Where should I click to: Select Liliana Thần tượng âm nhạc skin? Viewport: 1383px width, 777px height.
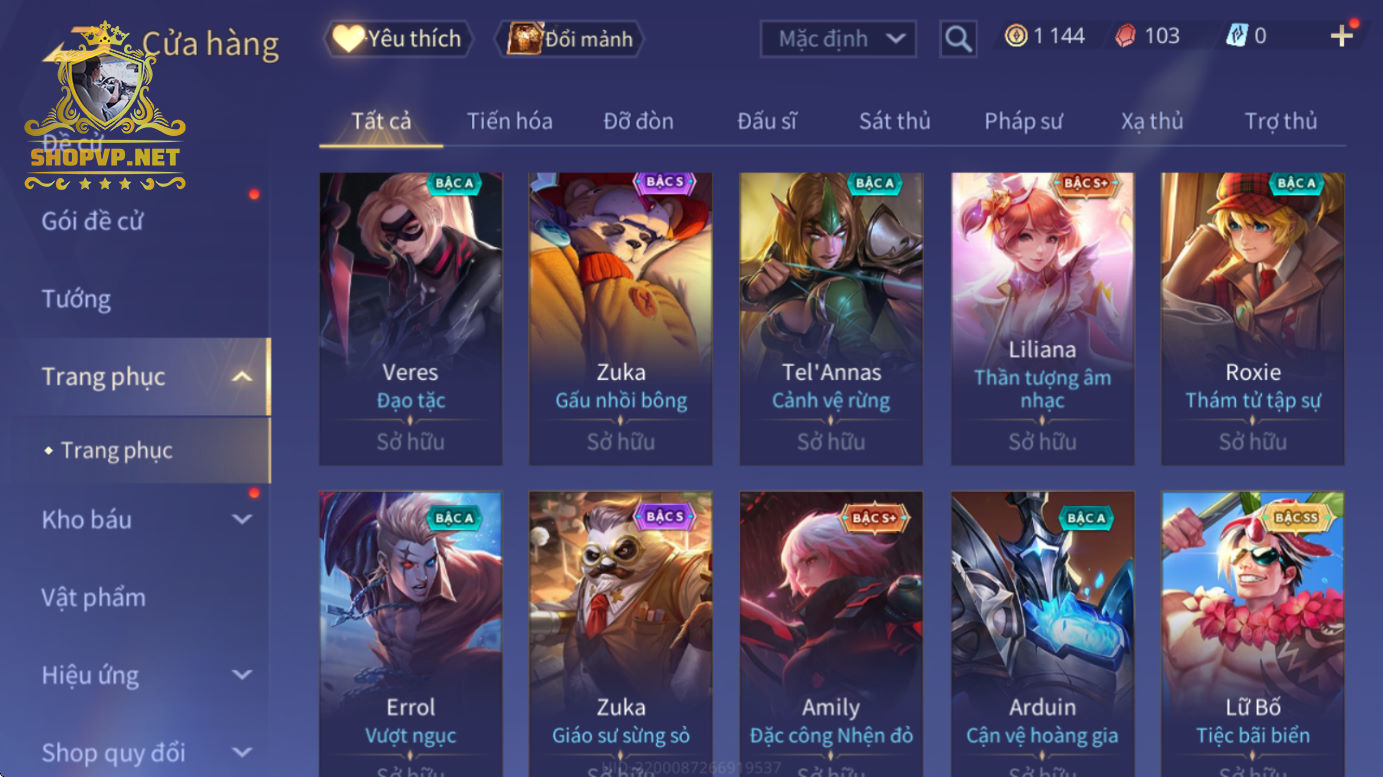pyautogui.click(x=1042, y=319)
